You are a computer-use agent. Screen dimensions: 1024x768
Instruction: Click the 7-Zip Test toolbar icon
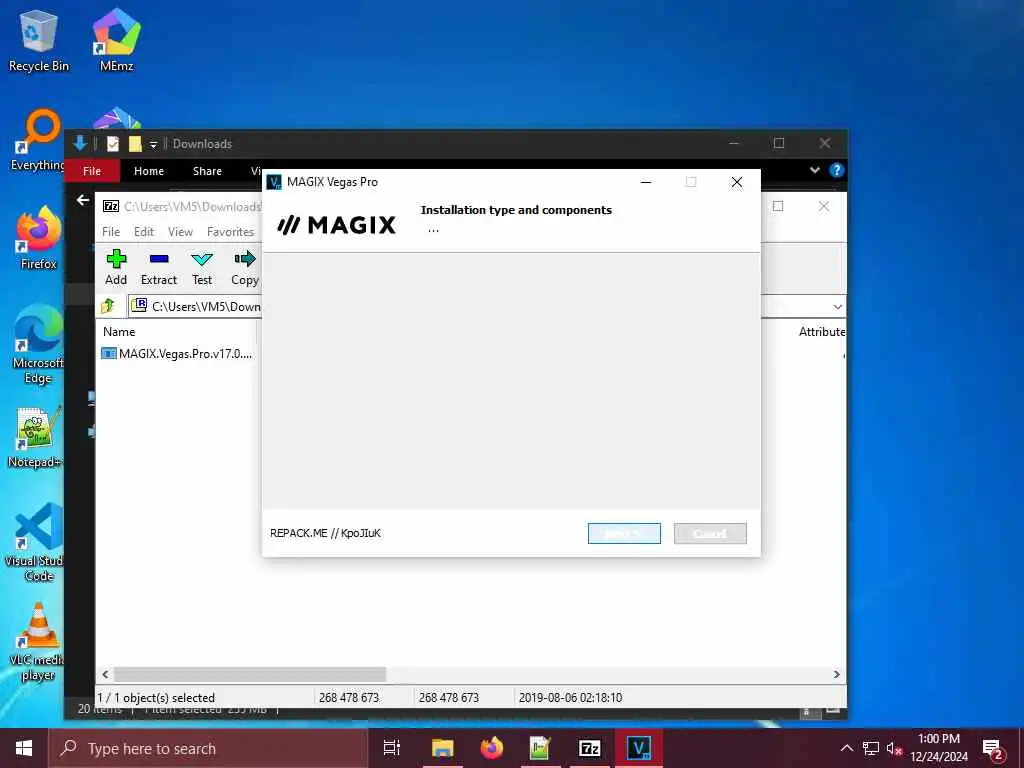point(202,268)
